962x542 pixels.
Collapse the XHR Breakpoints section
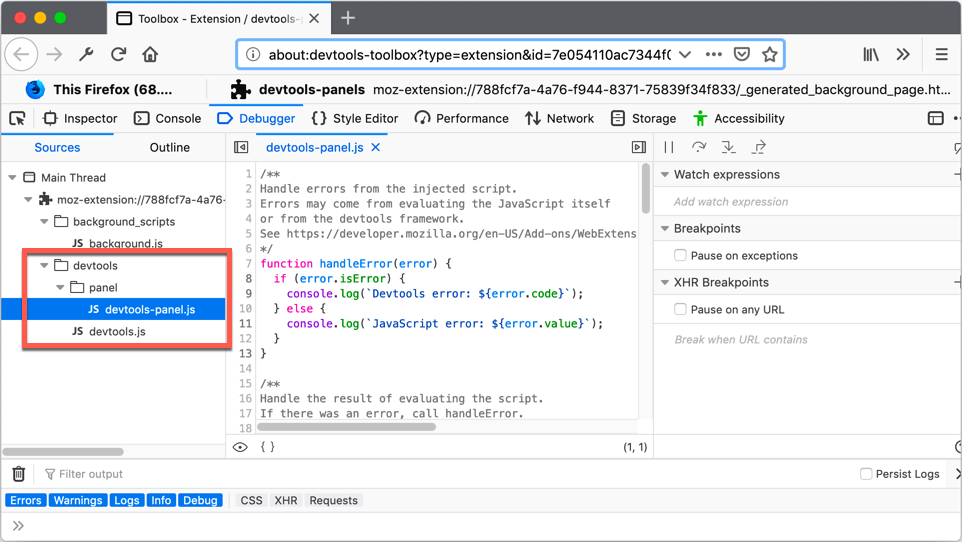[x=664, y=282]
